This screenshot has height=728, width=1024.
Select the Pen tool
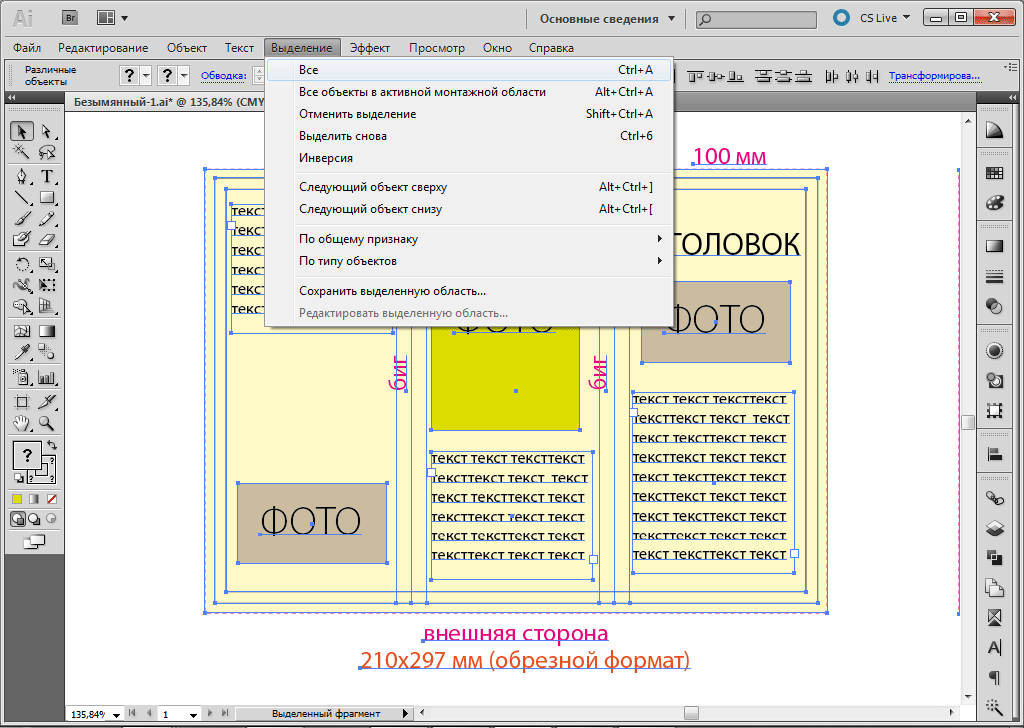21,176
